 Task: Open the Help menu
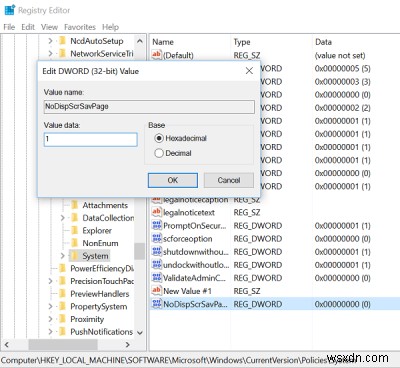[110, 27]
